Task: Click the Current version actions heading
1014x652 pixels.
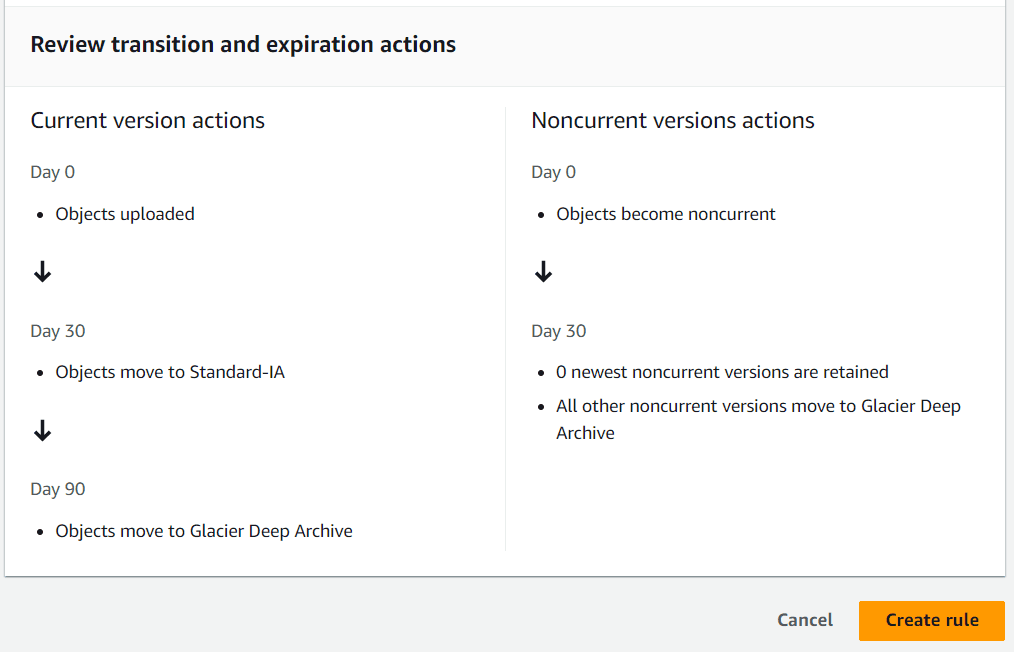Action: click(147, 120)
